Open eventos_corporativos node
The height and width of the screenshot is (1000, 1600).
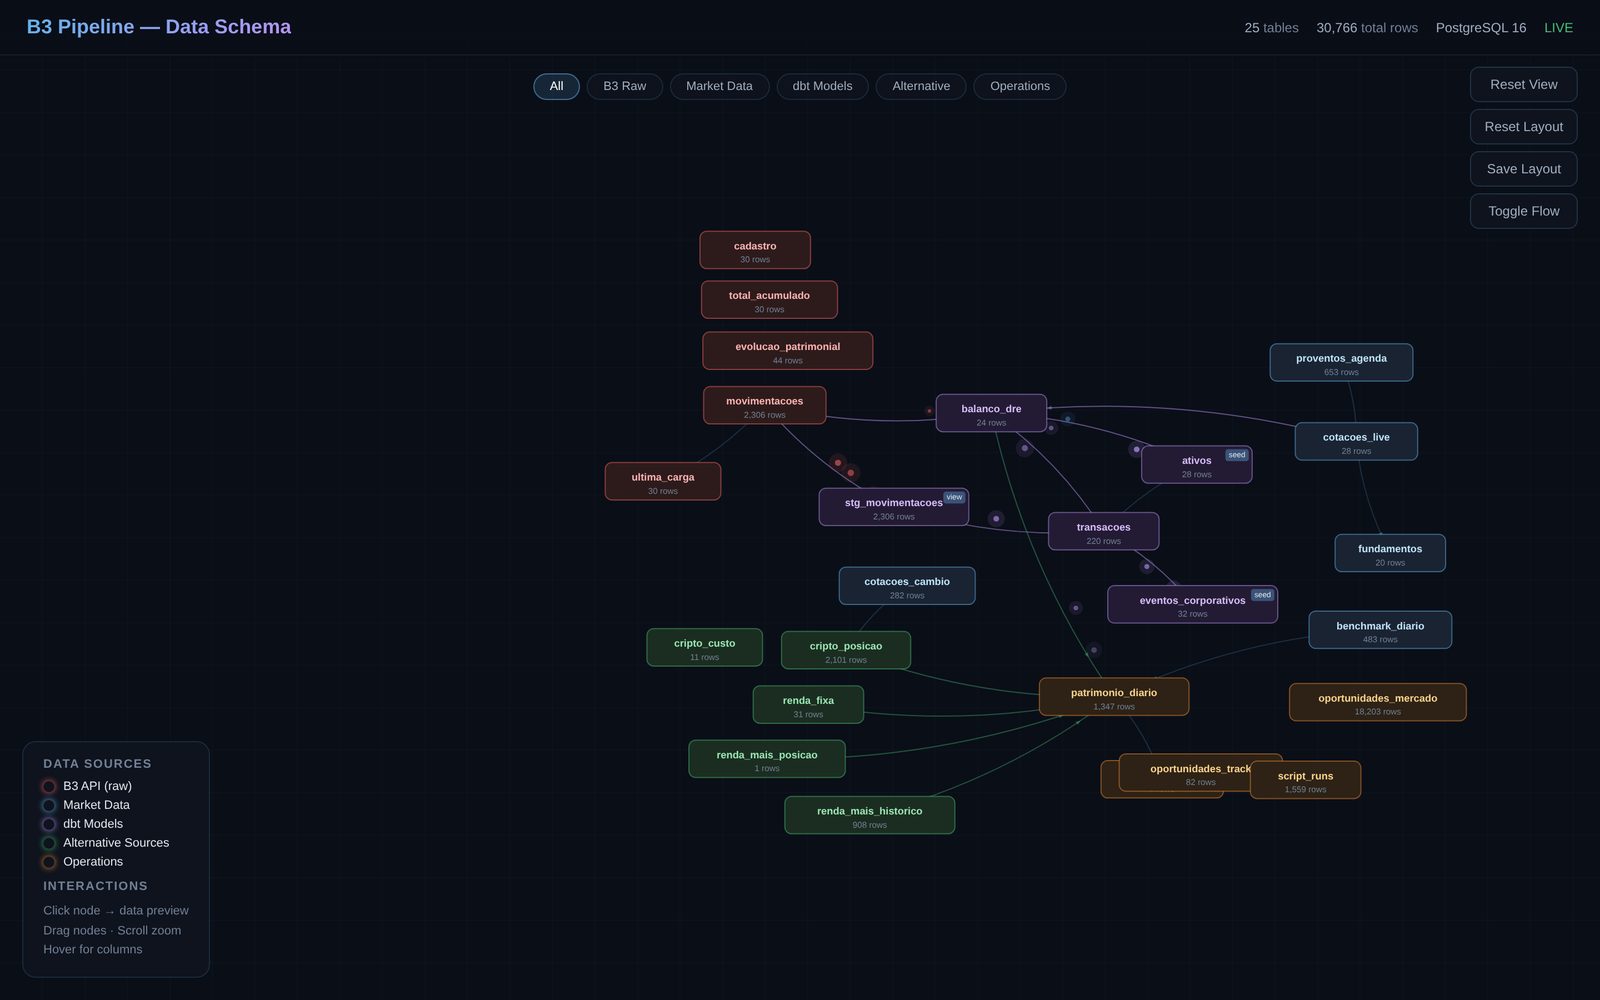[1192, 604]
